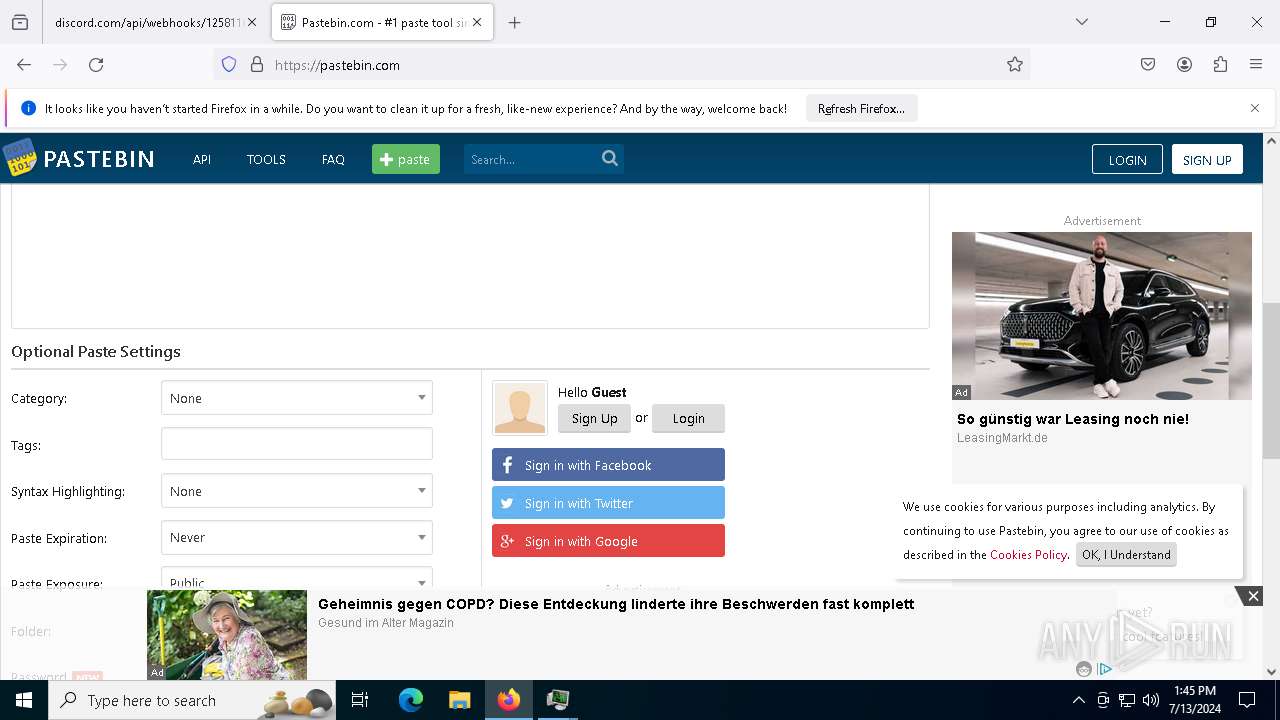Screen dimensions: 1280x720
Task: Open the Firefox application menu
Action: [x=1256, y=65]
